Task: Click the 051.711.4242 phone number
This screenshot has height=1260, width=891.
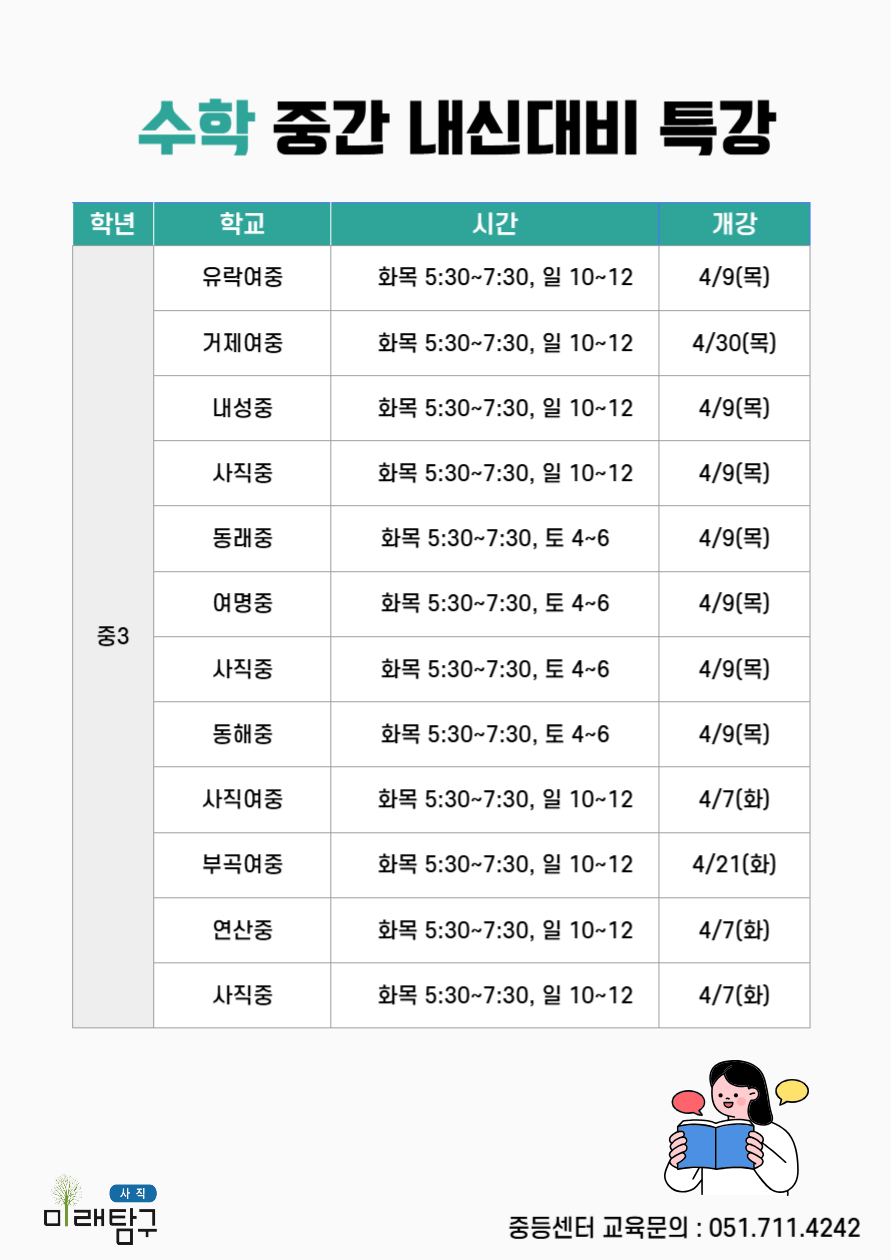Action: (x=784, y=1227)
